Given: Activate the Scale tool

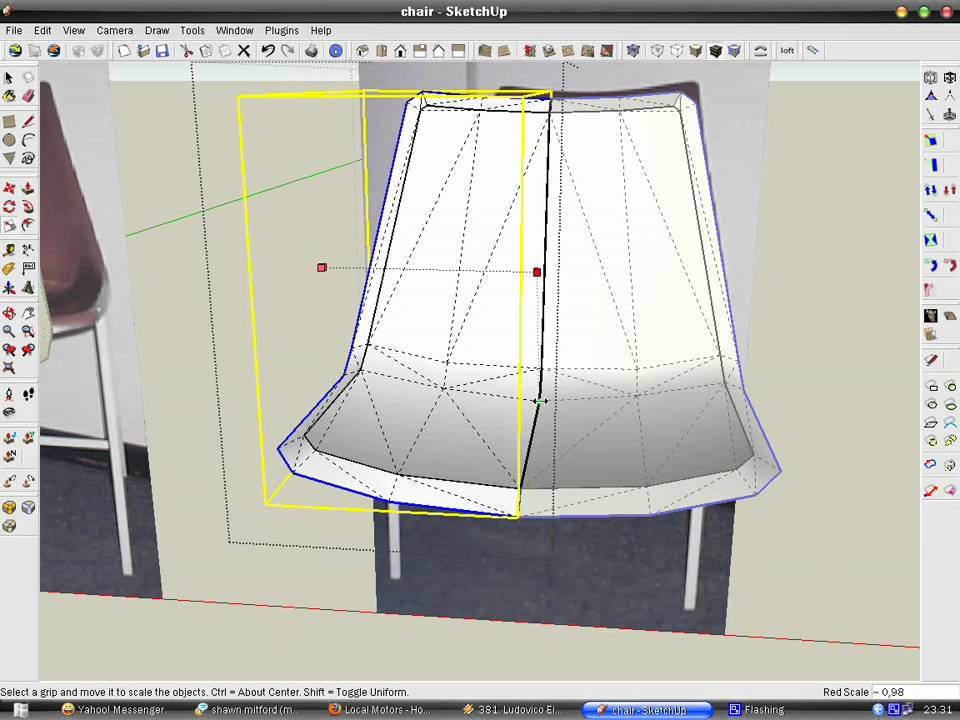Looking at the screenshot, I should (9, 225).
